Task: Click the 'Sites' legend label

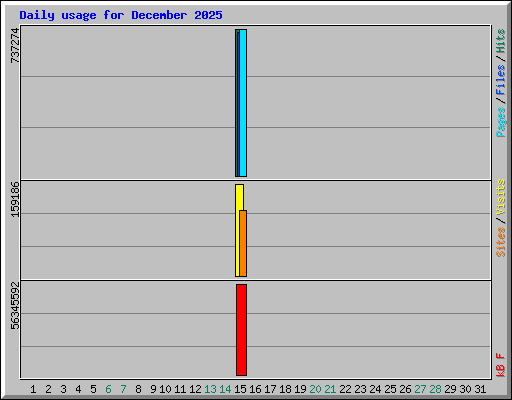Action: [500, 242]
